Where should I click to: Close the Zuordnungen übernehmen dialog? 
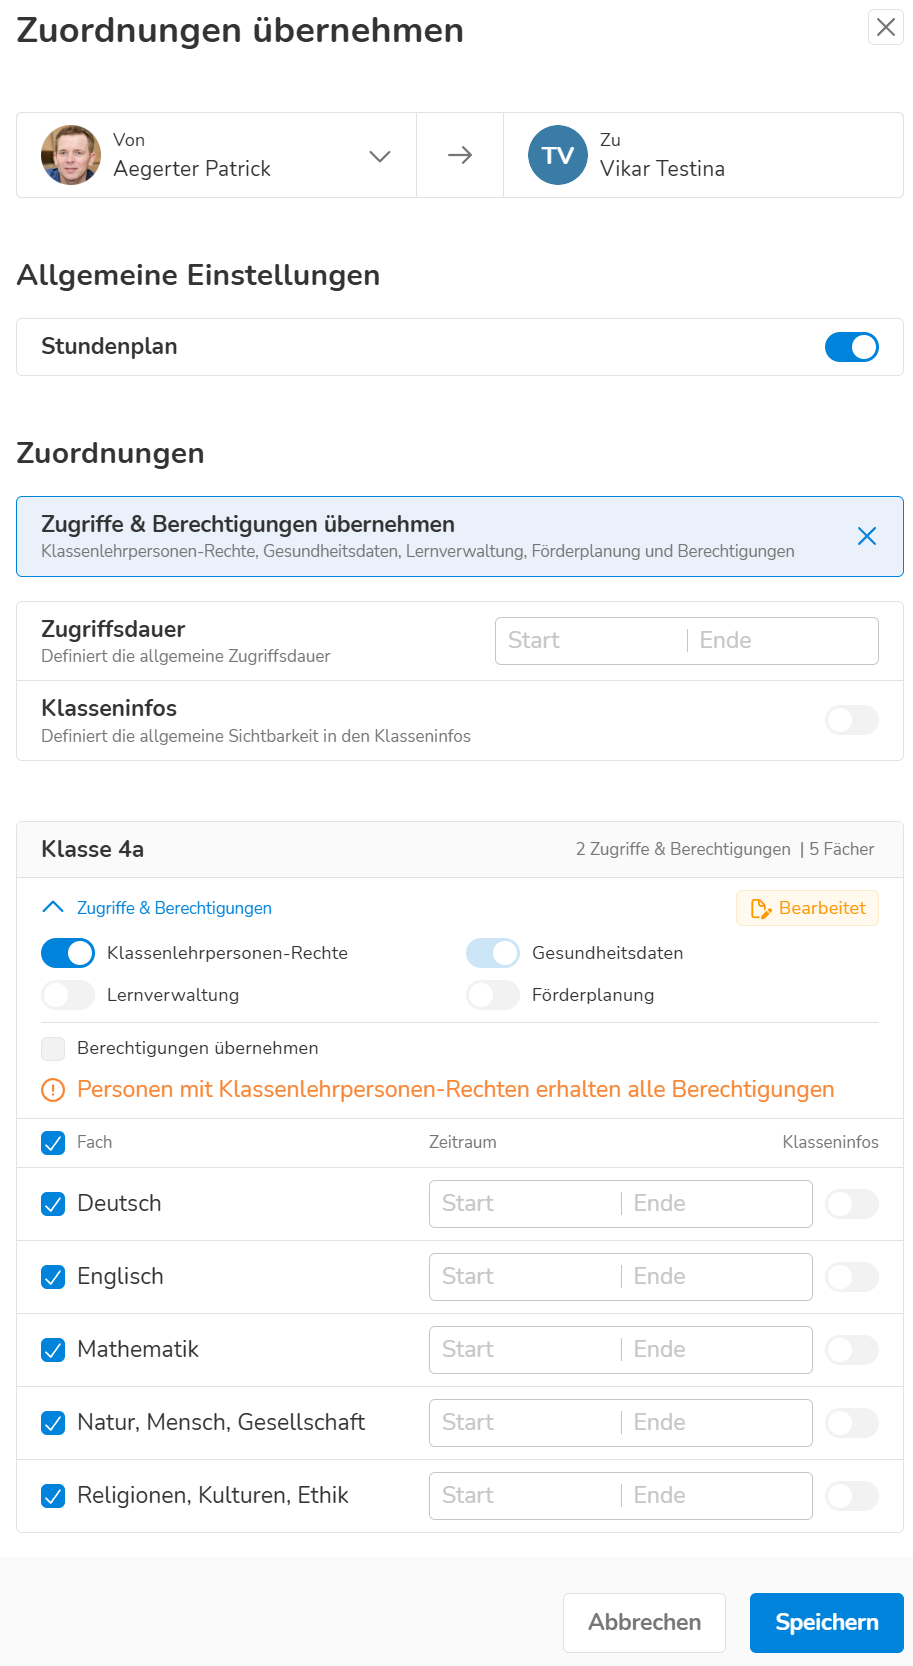(886, 27)
